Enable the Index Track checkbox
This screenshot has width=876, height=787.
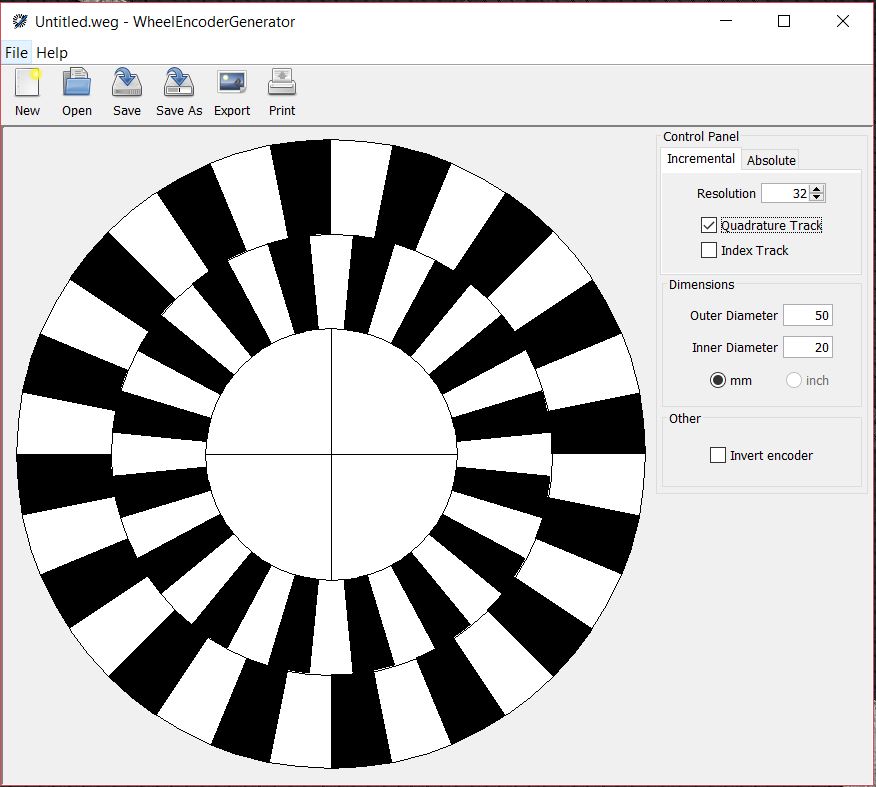pyautogui.click(x=708, y=250)
